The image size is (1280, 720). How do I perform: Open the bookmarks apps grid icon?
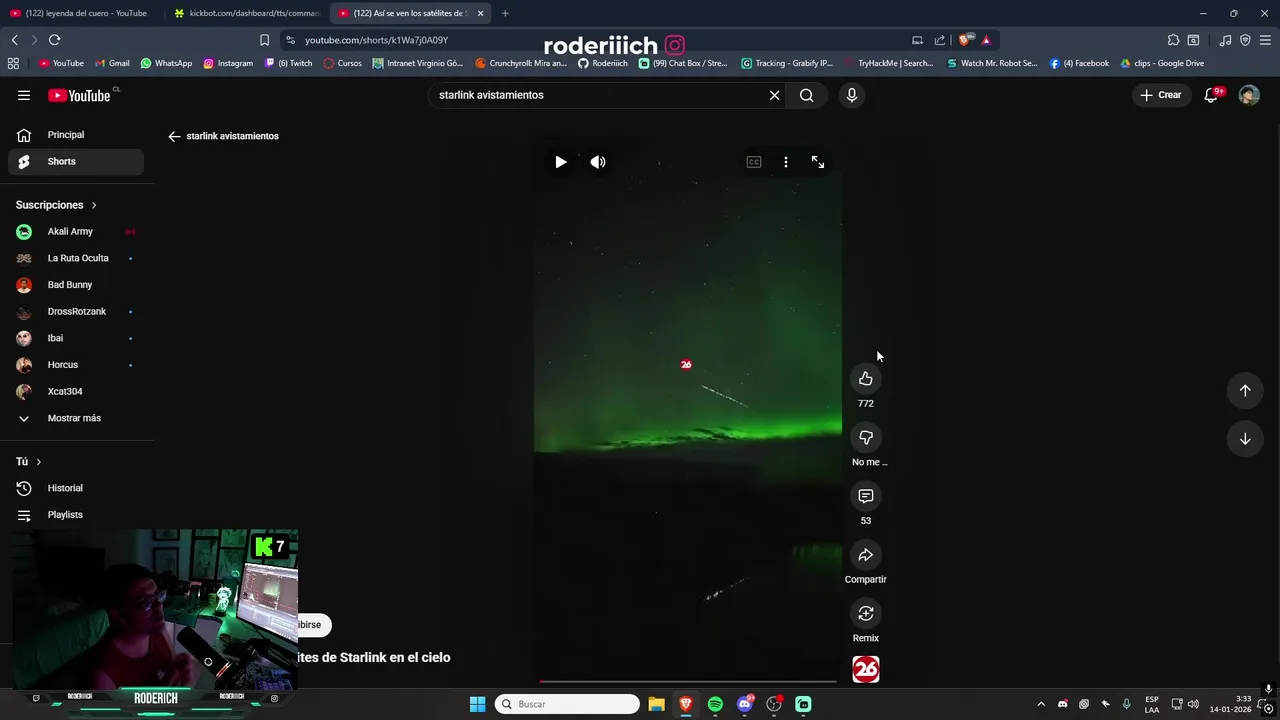click(x=13, y=63)
